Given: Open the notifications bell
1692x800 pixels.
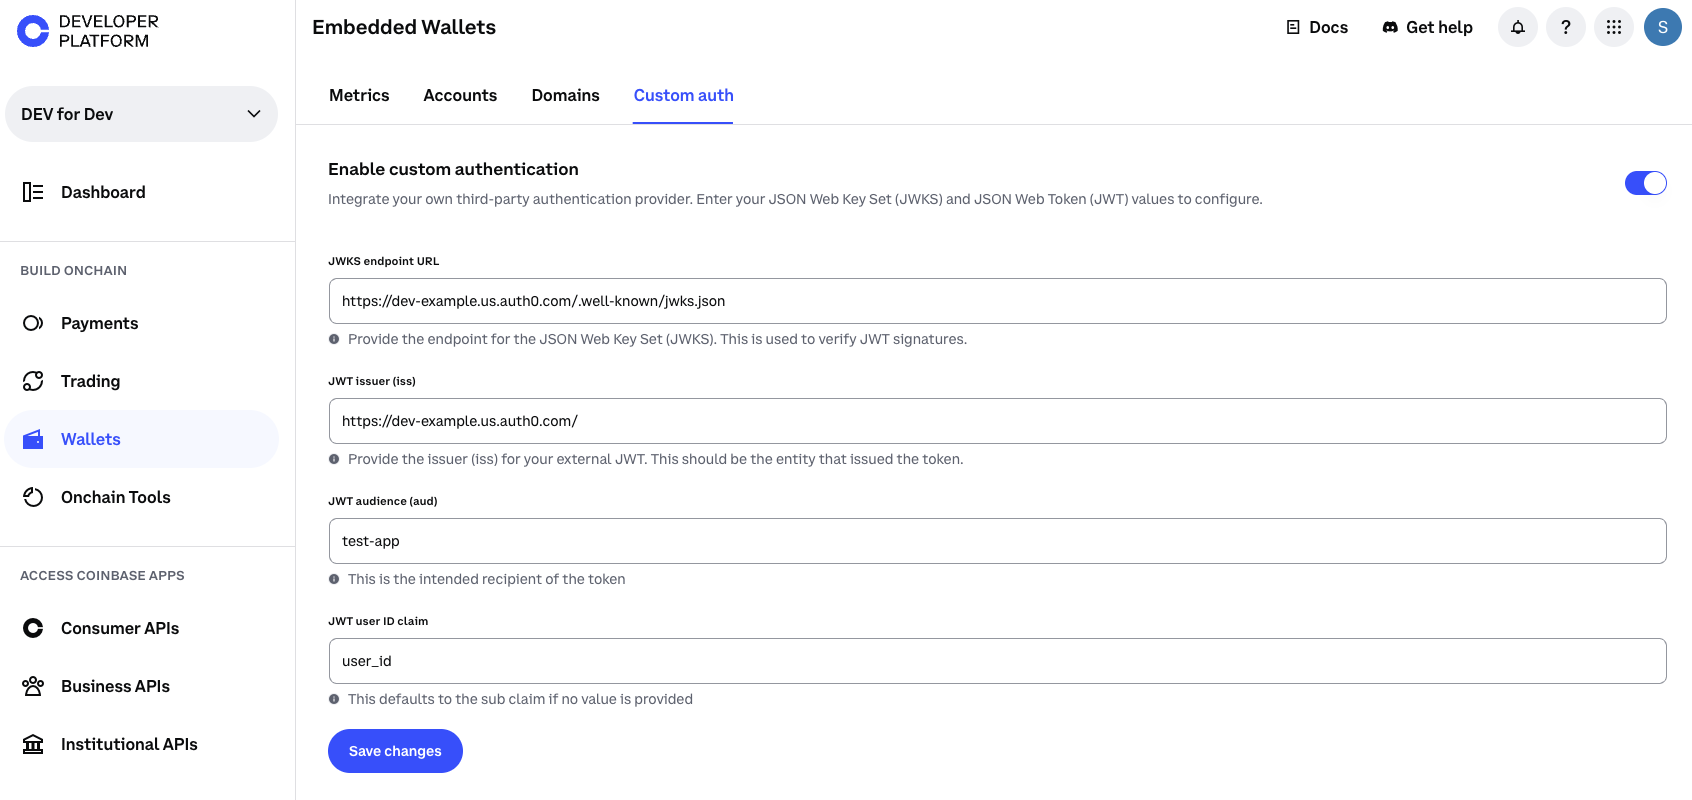Looking at the screenshot, I should [1517, 27].
